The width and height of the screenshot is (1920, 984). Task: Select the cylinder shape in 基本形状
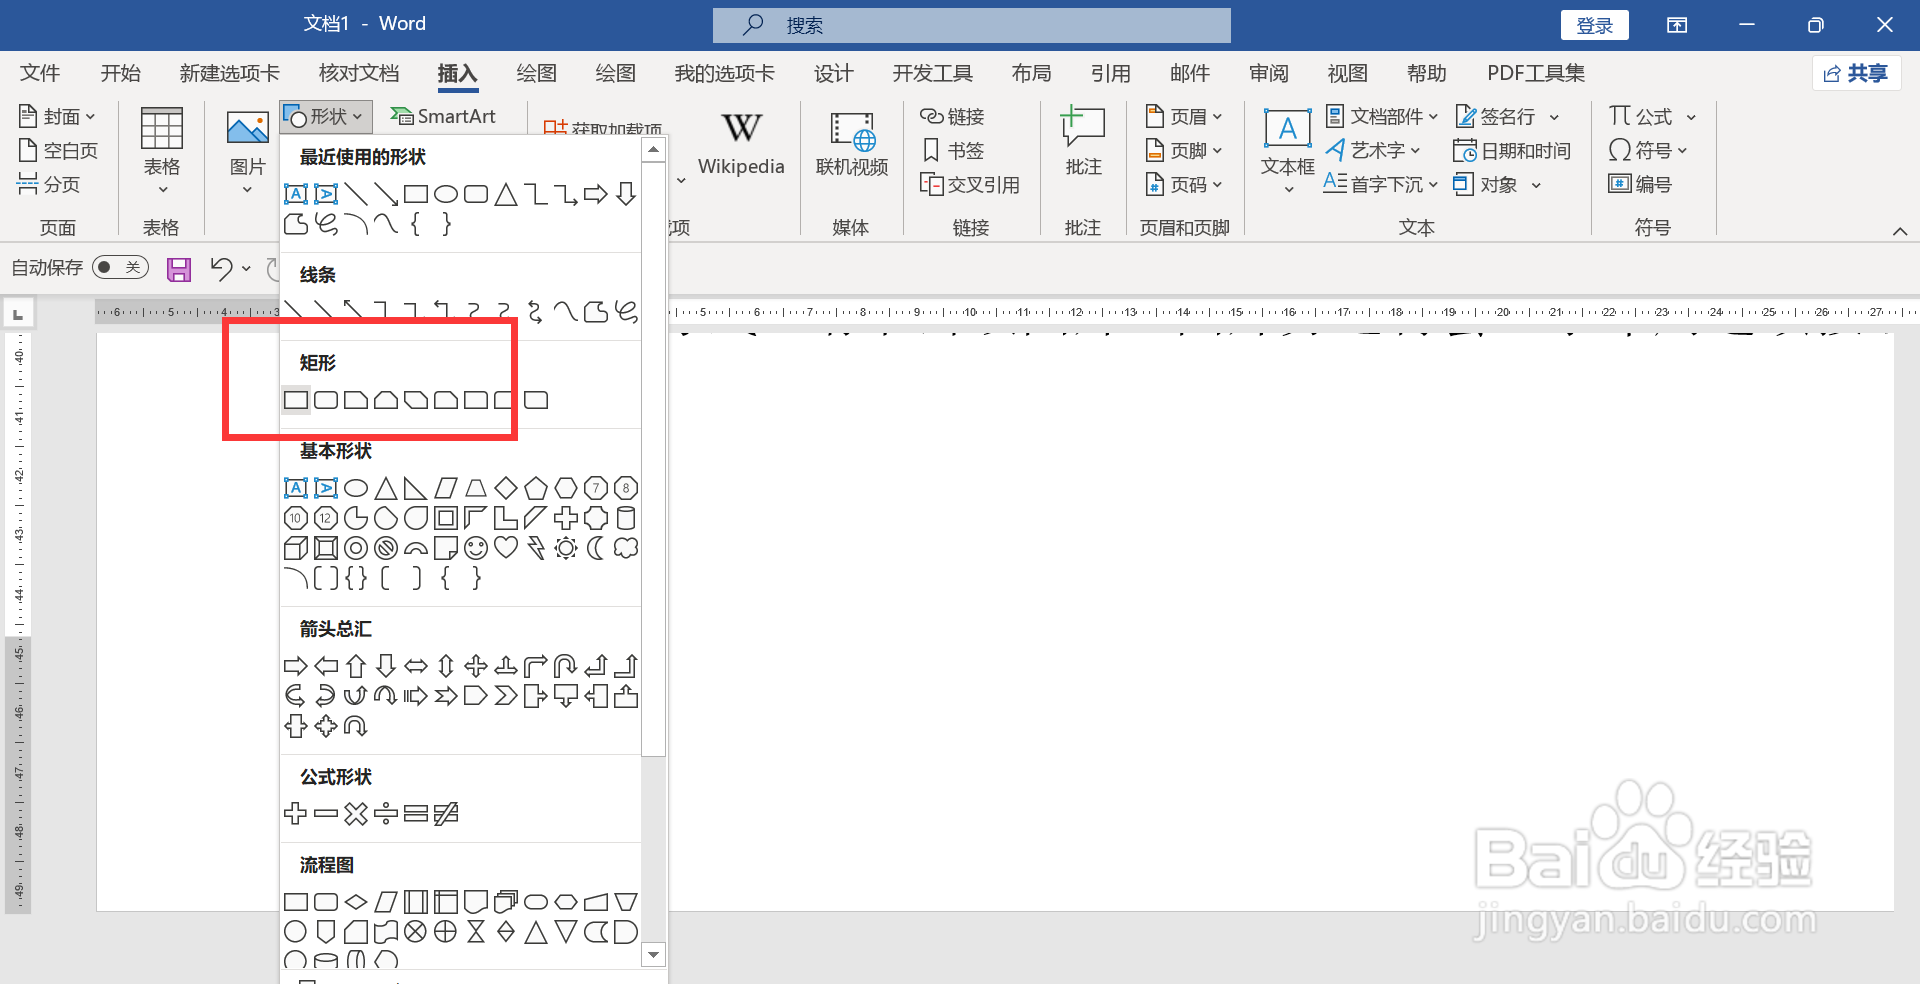(626, 518)
